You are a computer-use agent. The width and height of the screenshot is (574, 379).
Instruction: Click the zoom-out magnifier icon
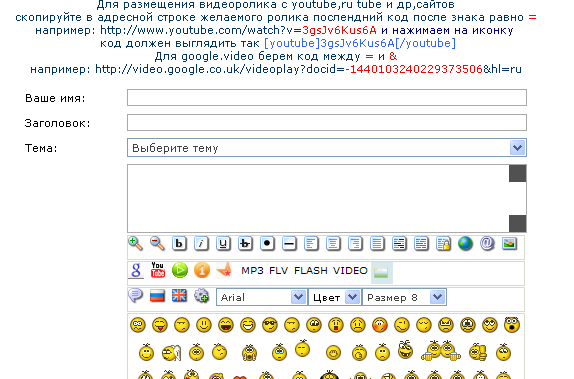pyautogui.click(x=157, y=244)
